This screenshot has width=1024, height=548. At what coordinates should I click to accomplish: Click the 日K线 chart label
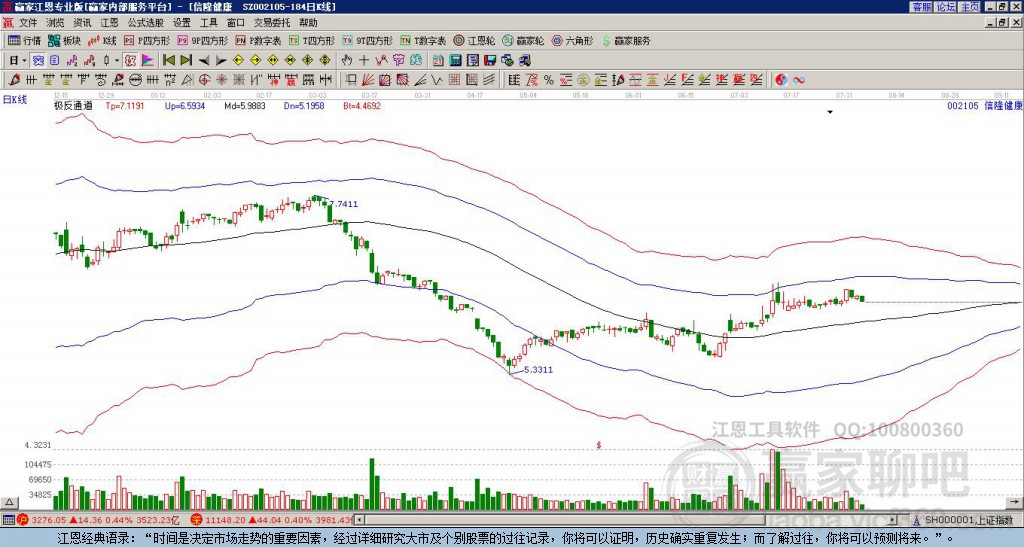[15, 100]
